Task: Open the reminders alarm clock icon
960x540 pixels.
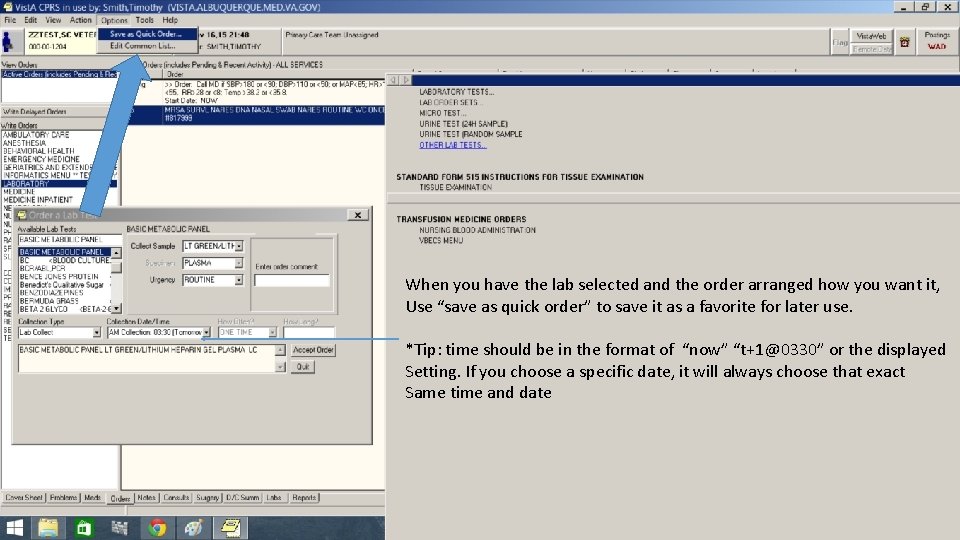Action: point(904,42)
